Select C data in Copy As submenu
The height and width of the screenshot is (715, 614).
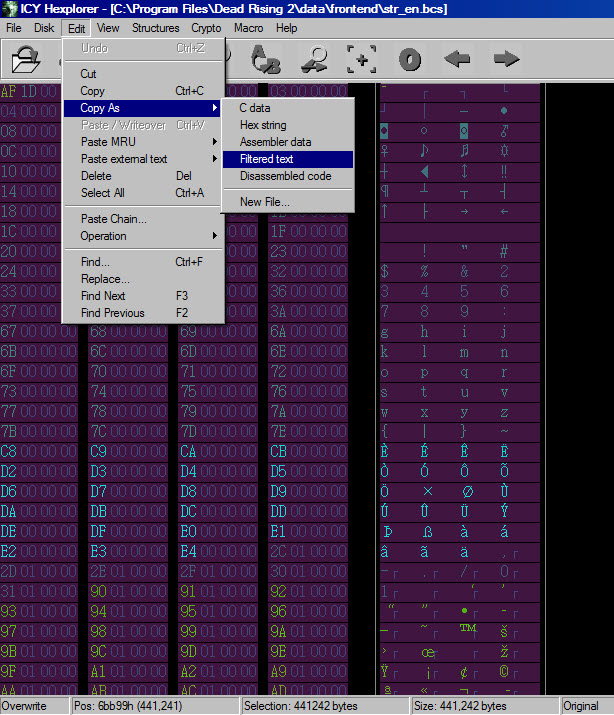(288, 108)
